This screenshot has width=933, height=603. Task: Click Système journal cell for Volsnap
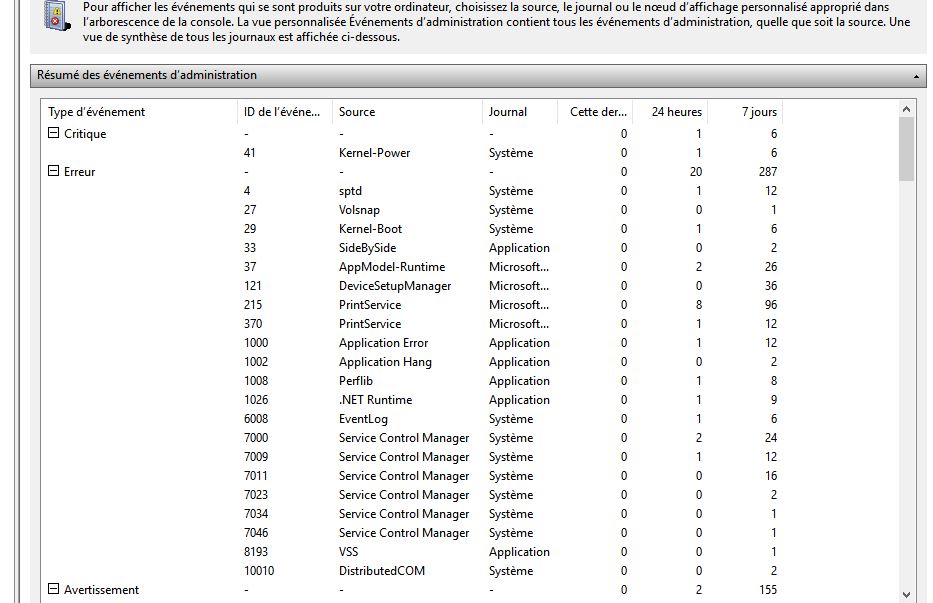pyautogui.click(x=511, y=210)
